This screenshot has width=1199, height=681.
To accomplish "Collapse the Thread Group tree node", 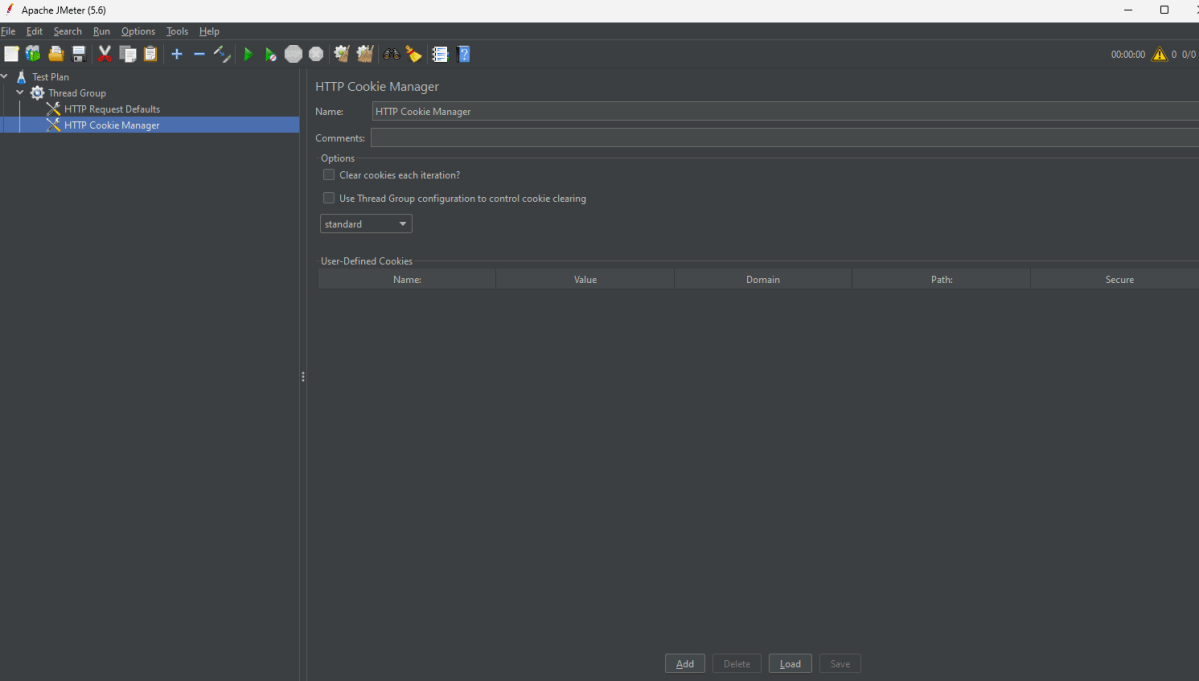I will pos(20,93).
